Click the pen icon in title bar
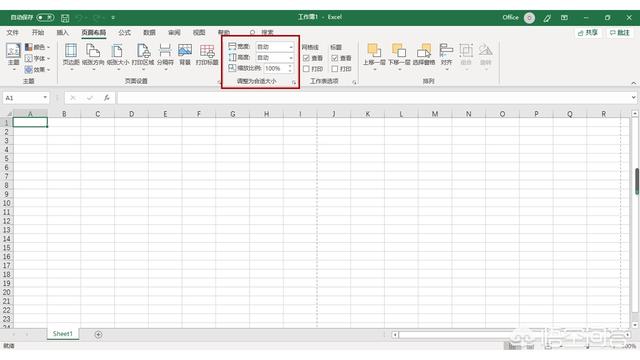 [x=547, y=18]
